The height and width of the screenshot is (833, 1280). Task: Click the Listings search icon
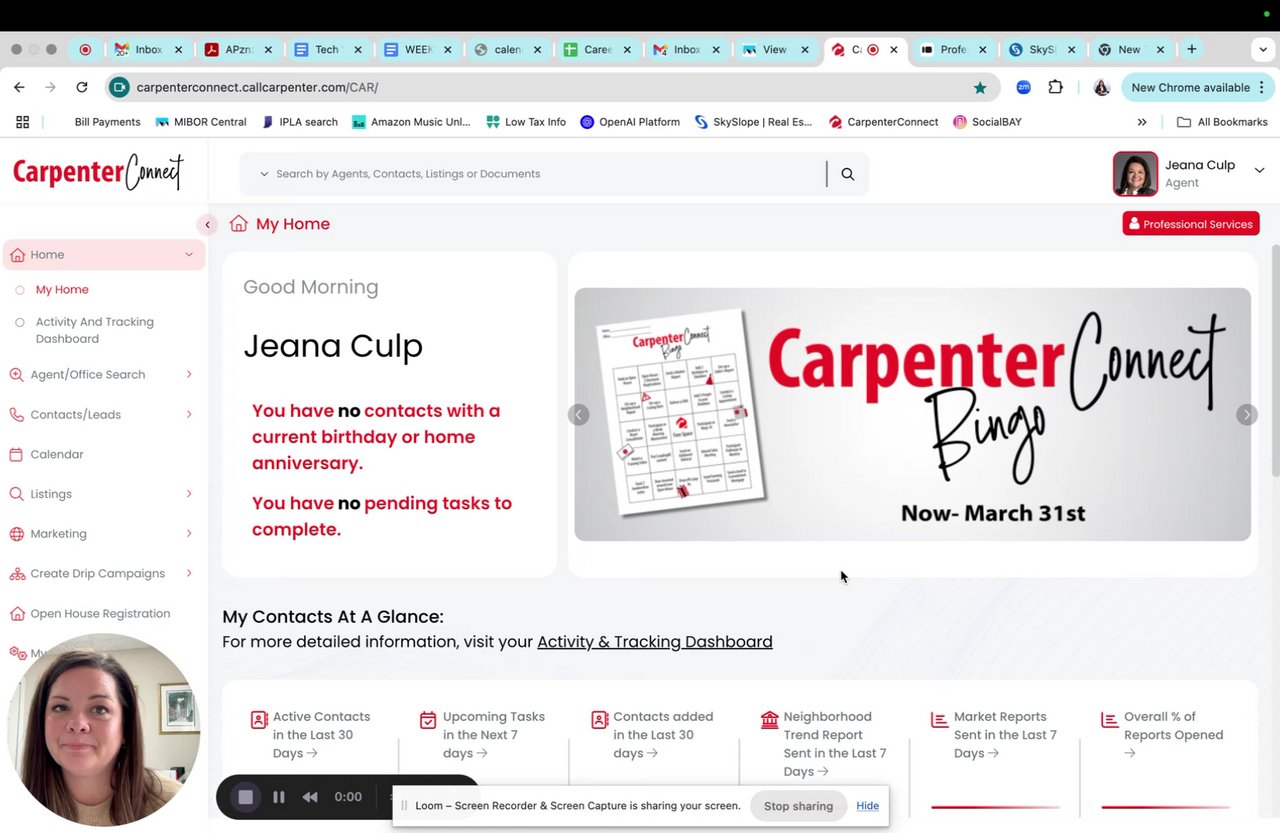16,494
